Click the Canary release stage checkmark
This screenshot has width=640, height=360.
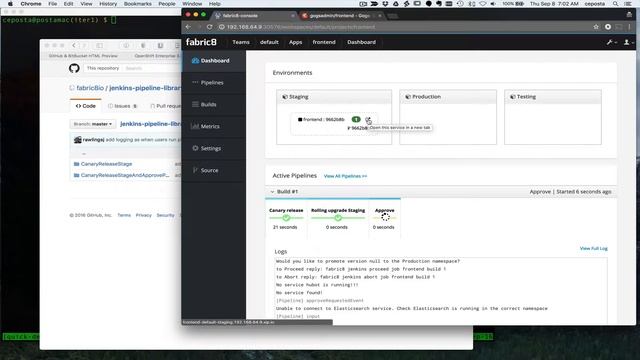[x=286, y=218]
